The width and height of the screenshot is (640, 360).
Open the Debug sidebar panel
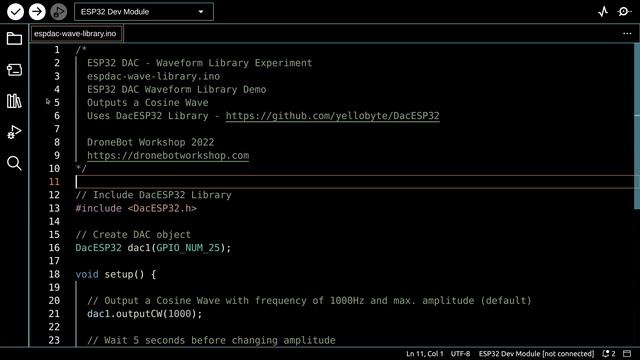click(14, 132)
